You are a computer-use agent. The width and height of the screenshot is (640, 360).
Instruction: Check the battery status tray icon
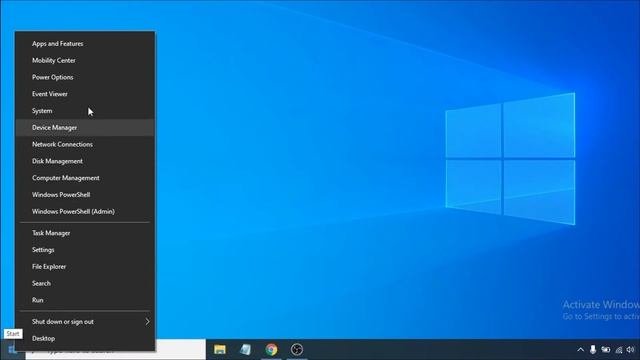tap(606, 350)
